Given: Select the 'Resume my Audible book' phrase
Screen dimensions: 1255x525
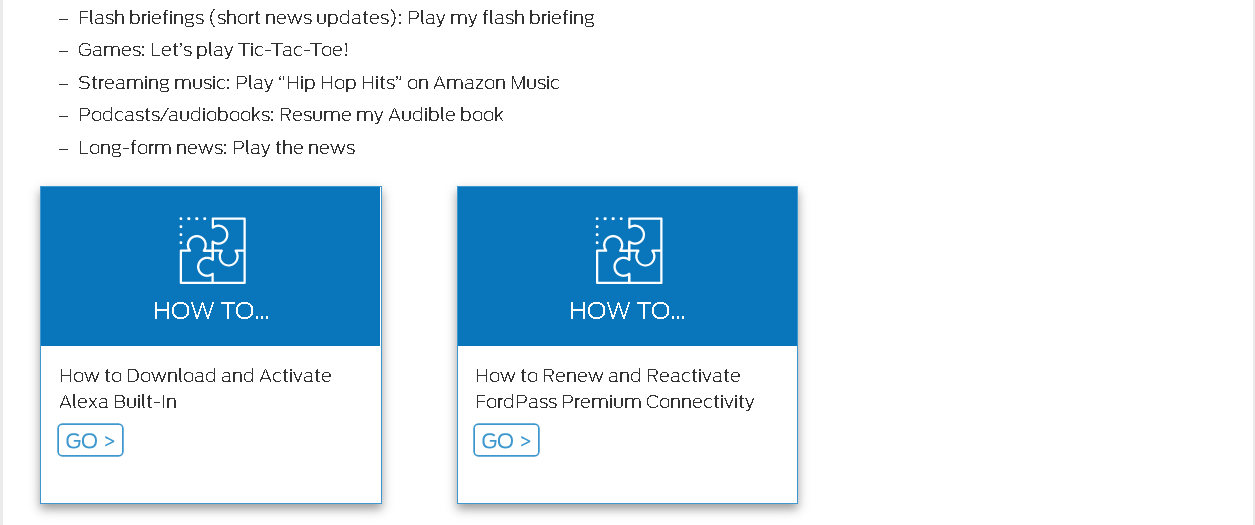Looking at the screenshot, I should tap(391, 115).
